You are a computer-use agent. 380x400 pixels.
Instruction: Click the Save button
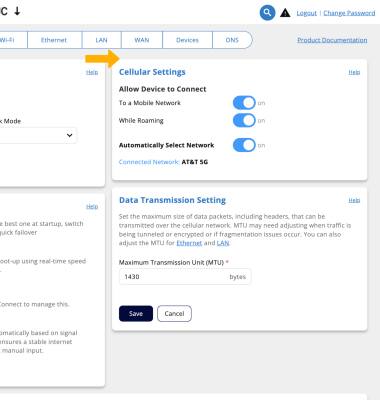tap(136, 314)
